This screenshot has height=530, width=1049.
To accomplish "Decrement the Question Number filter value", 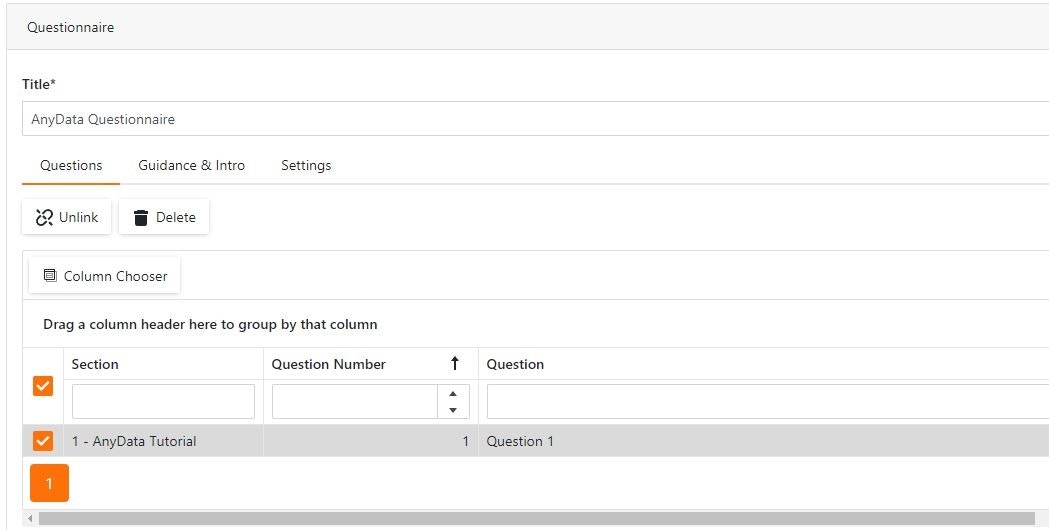I will point(453,409).
